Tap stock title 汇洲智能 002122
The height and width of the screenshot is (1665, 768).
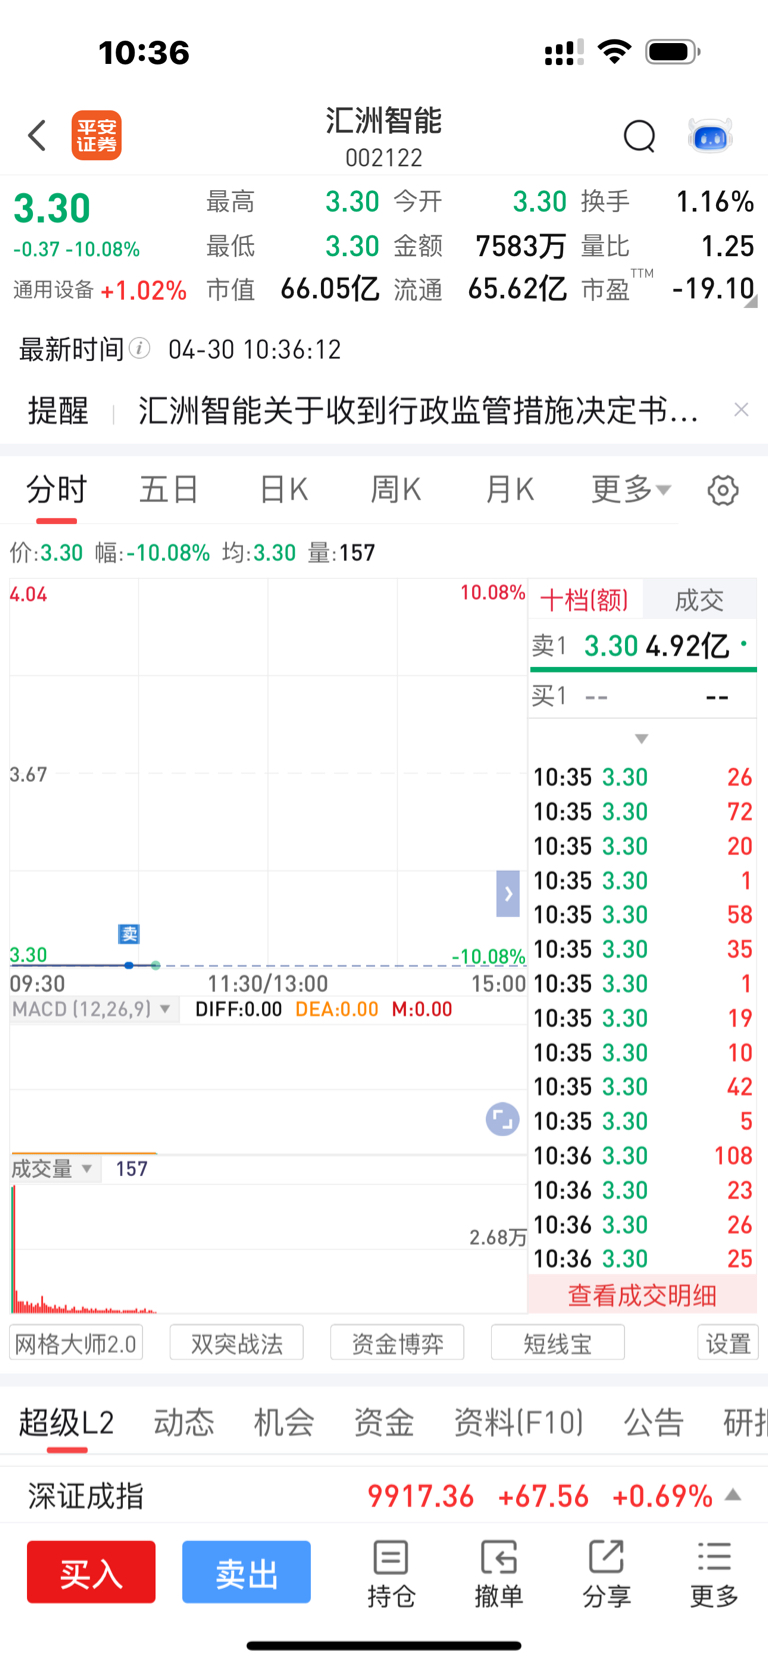tap(384, 137)
